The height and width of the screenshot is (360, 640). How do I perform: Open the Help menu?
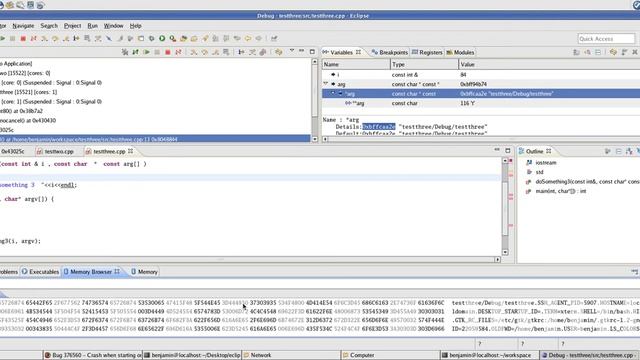pyautogui.click(x=136, y=26)
